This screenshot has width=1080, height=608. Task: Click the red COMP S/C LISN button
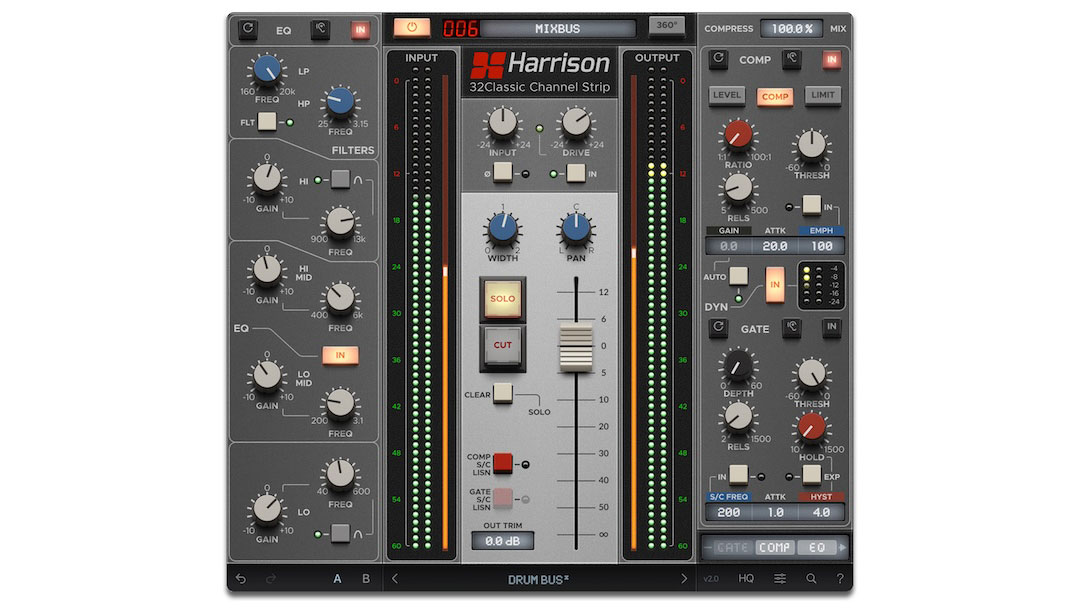pyautogui.click(x=503, y=463)
